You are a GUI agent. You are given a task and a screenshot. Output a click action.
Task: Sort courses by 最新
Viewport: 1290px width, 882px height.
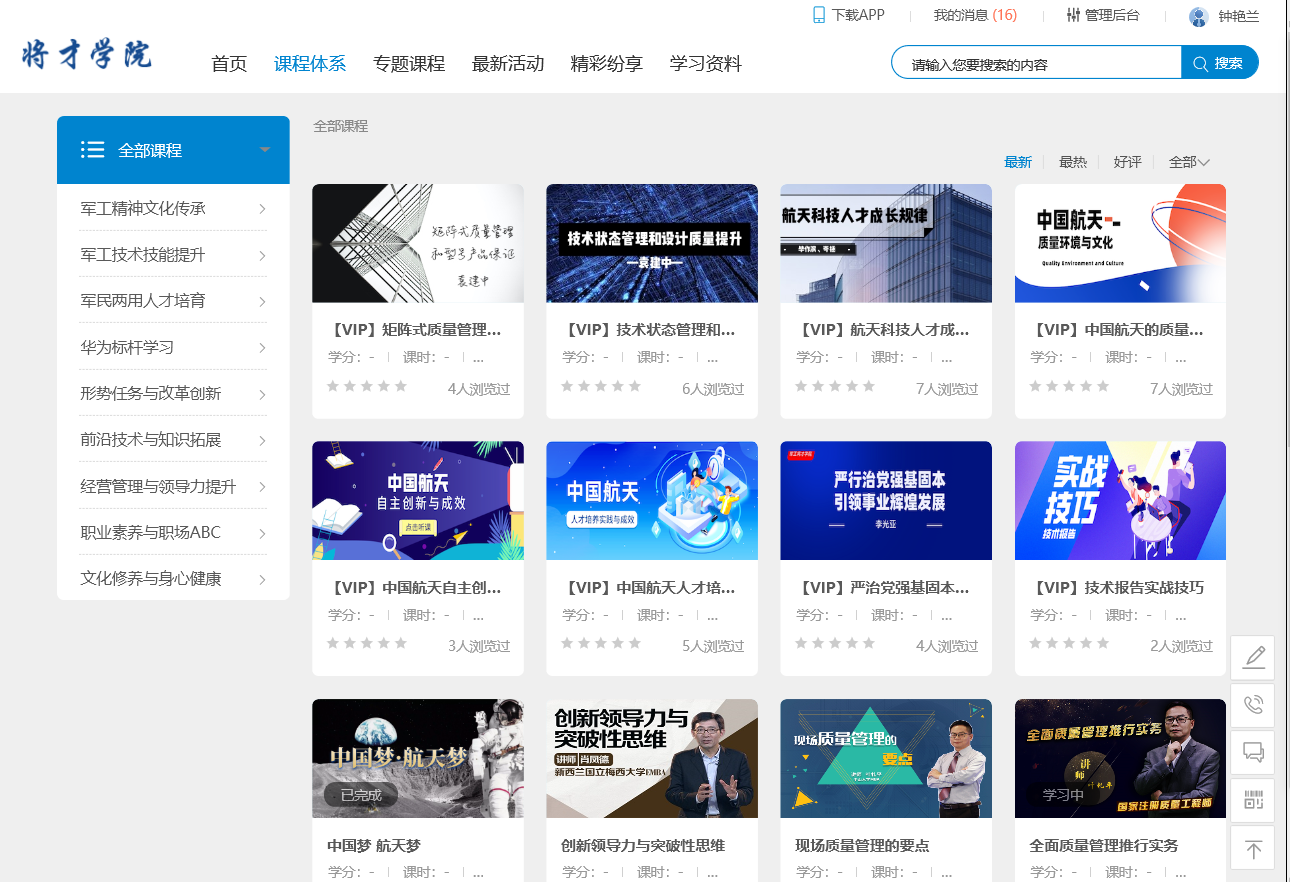1018,162
